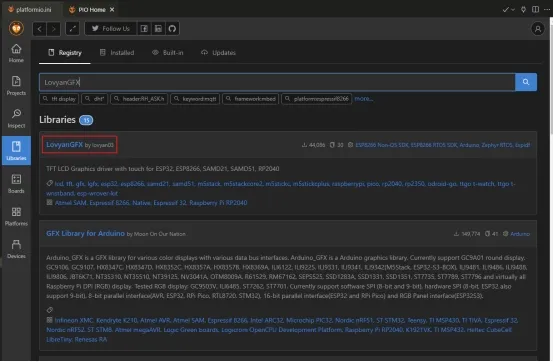Switch to the Installed tab
Viewport: 553px width, 362px height.
coord(117,53)
